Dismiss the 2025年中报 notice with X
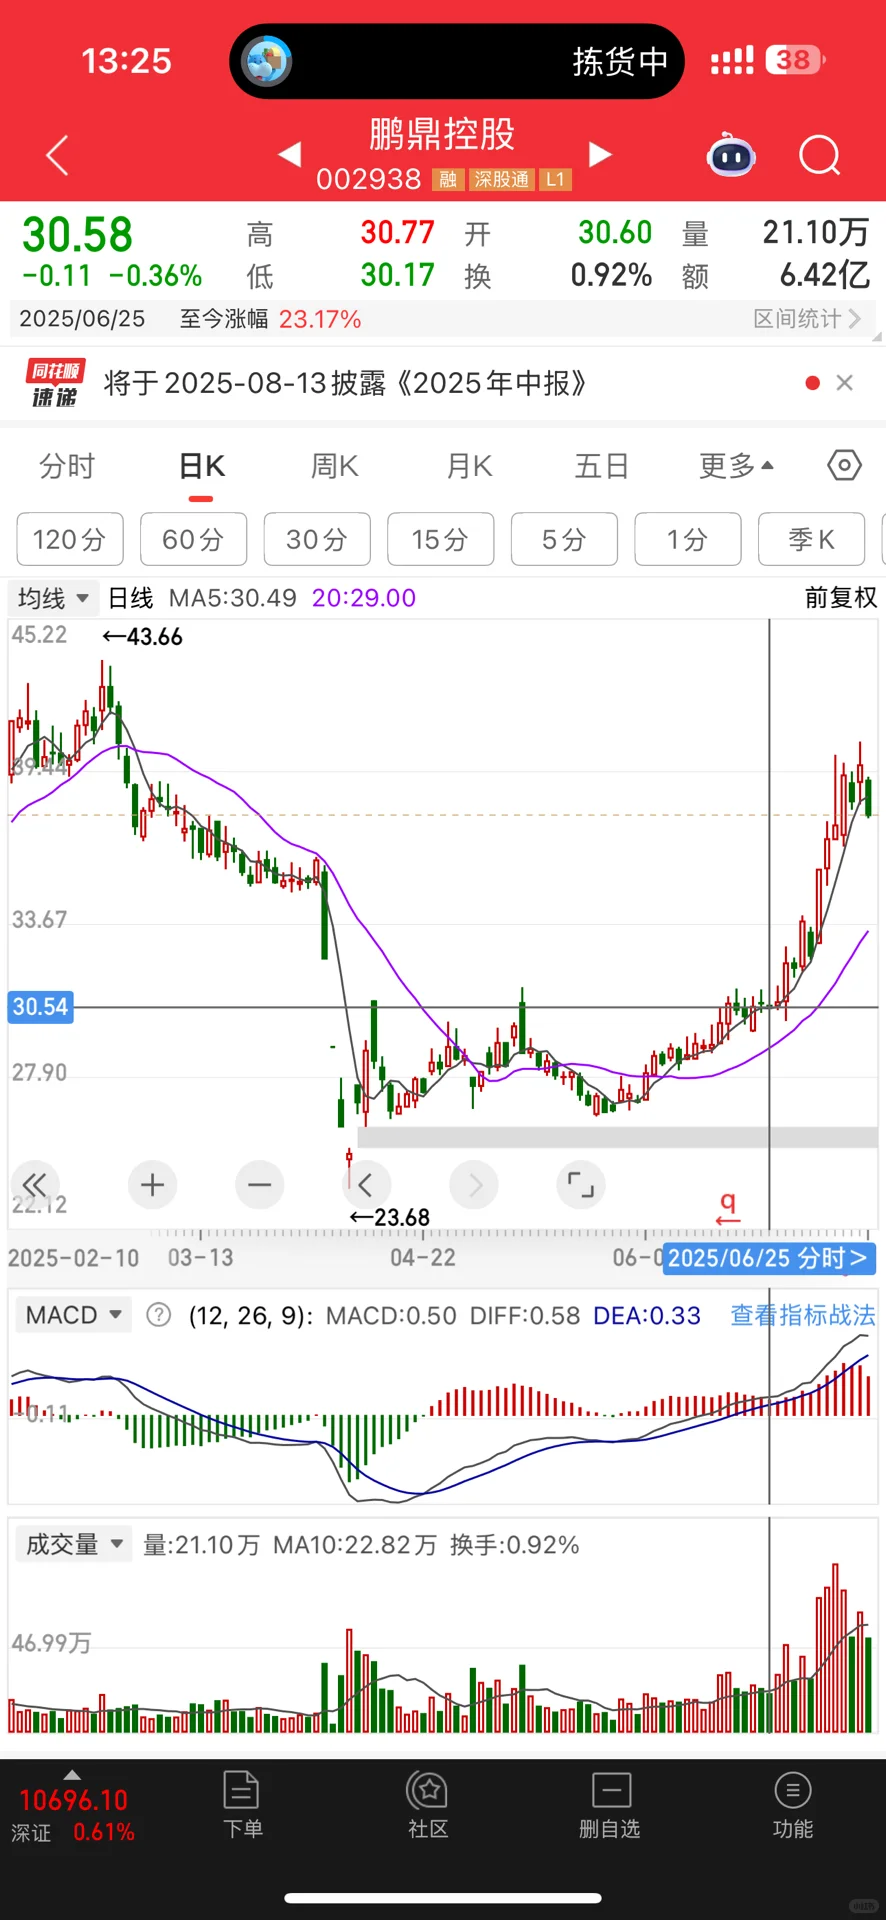 [845, 383]
